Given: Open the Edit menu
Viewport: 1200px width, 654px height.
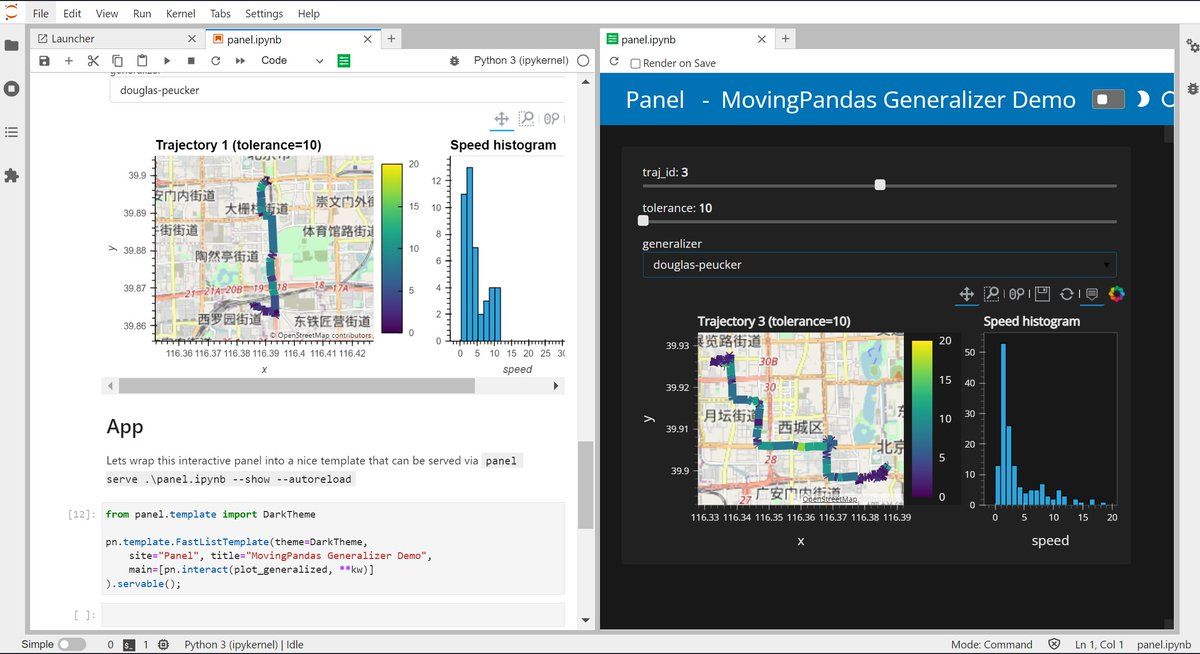Looking at the screenshot, I should pos(72,14).
